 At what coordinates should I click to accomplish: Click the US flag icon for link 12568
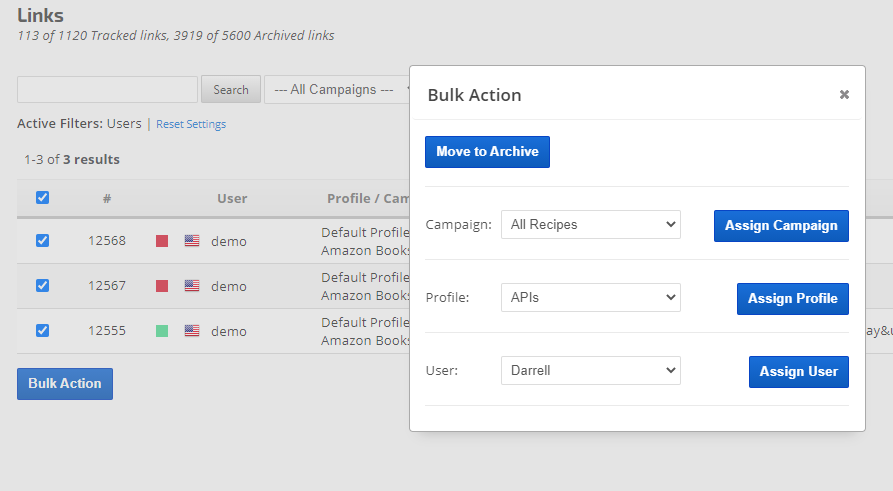click(192, 241)
